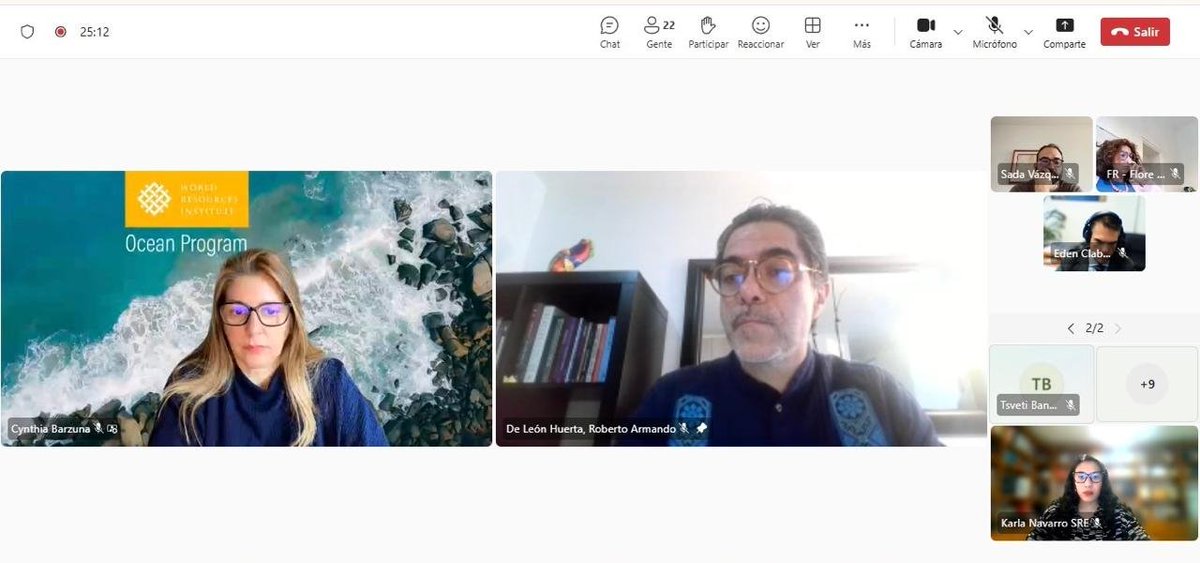Viewport: 1200px width, 563px height.
Task: Select Roberto Armando De León Huerta's video
Action: tap(741, 308)
